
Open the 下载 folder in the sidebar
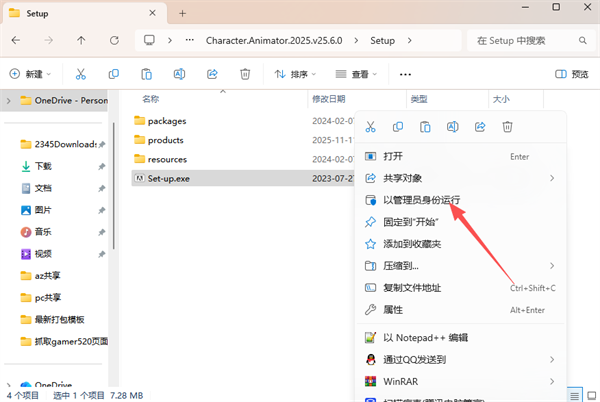click(43, 166)
